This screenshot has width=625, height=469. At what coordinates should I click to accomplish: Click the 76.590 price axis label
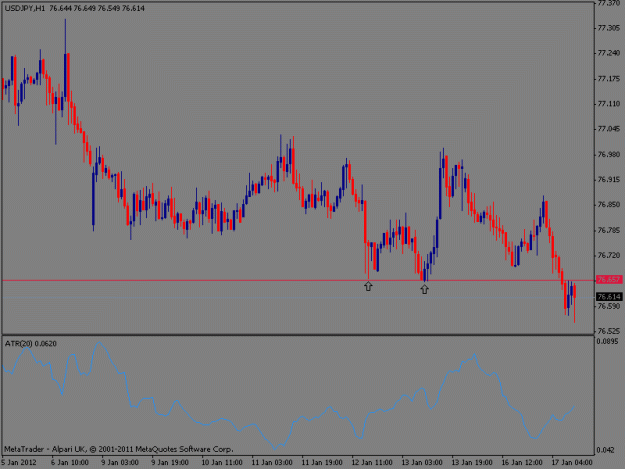pyautogui.click(x=609, y=306)
